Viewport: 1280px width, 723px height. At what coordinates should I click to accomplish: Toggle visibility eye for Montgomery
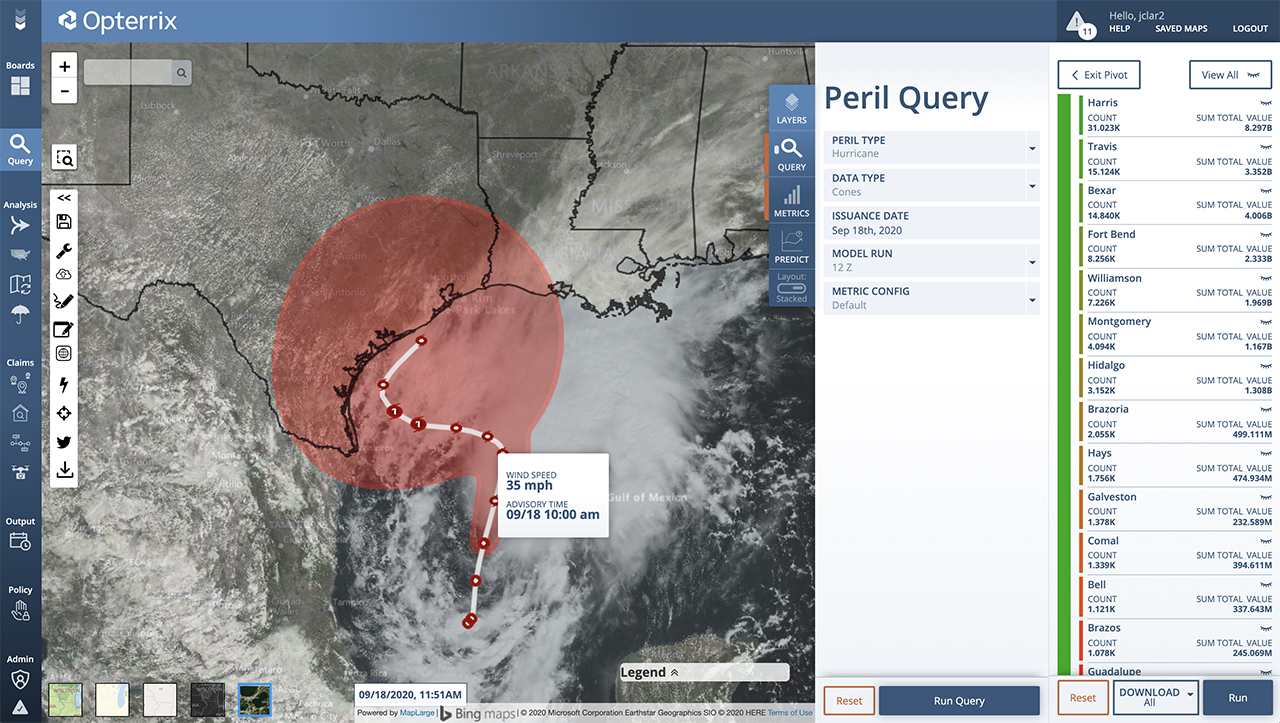coord(1265,323)
